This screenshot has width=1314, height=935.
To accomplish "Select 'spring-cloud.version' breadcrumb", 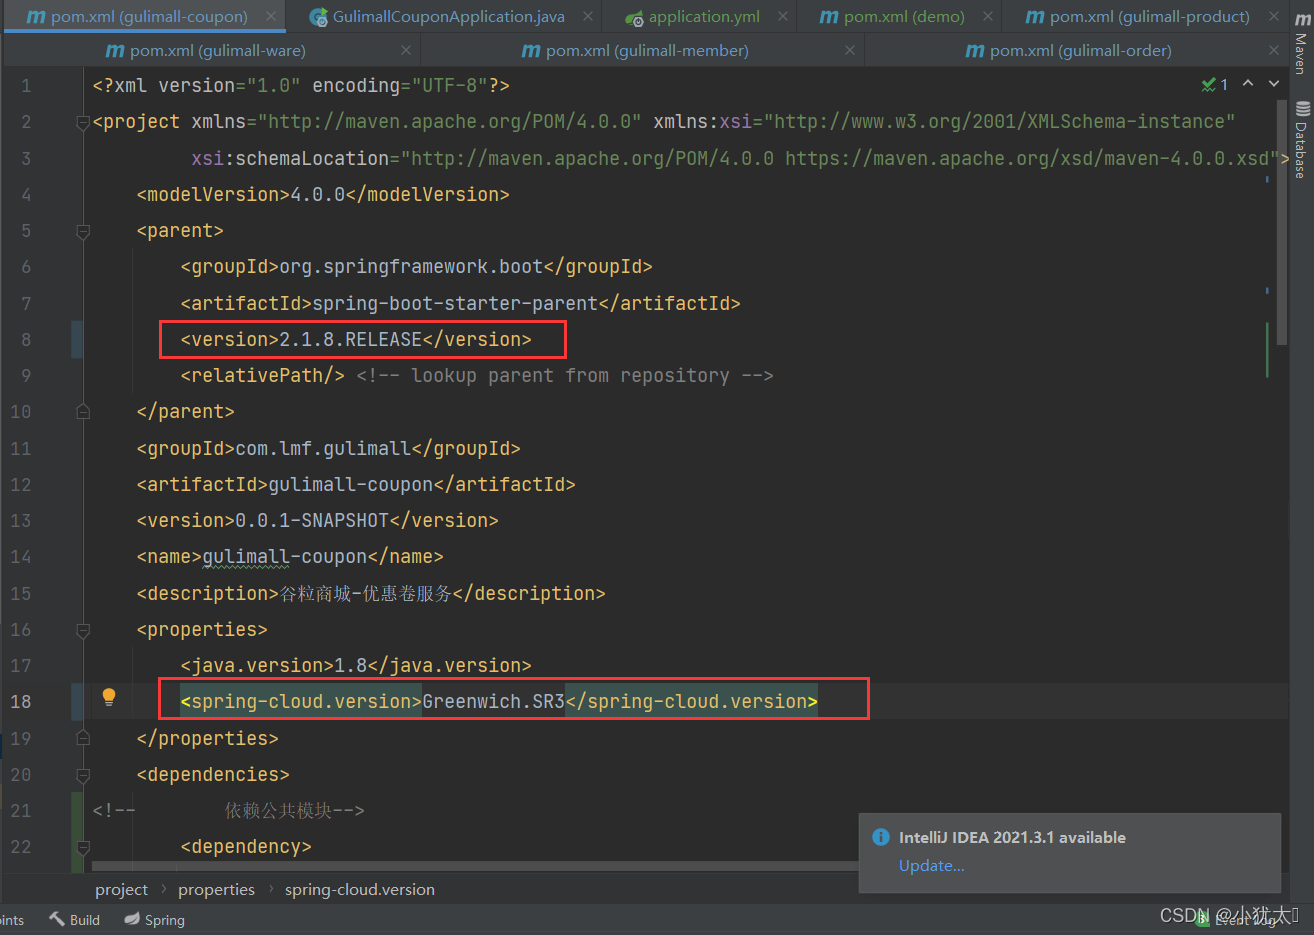I will (x=360, y=890).
